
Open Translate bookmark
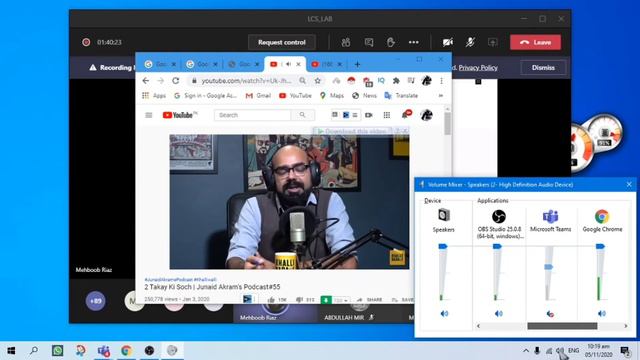pos(401,96)
